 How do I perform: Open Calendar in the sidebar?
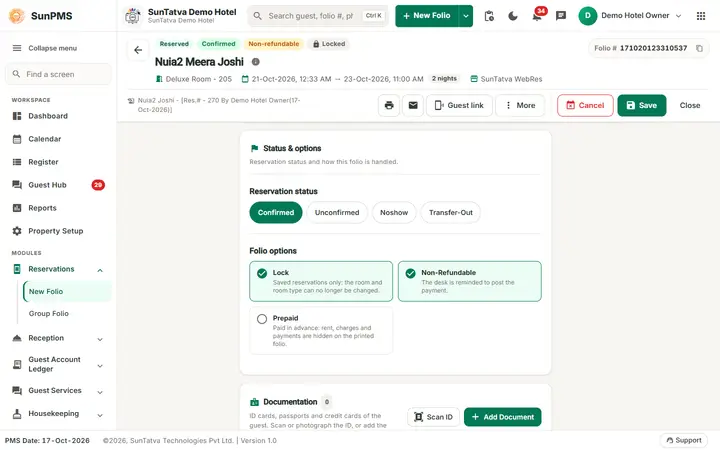pyautogui.click(x=58, y=139)
